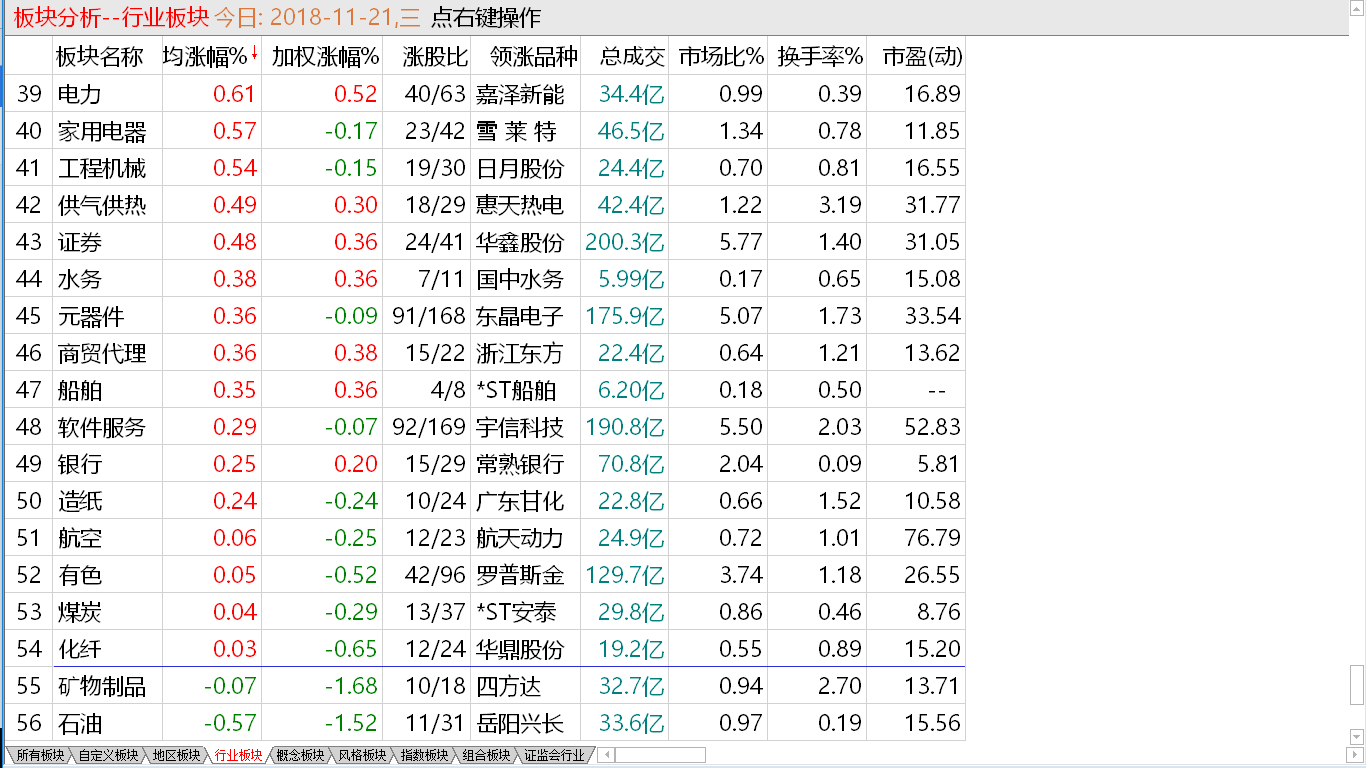Click leading stock 宇信科技
Viewport: 1366px width, 768px height.
point(520,427)
